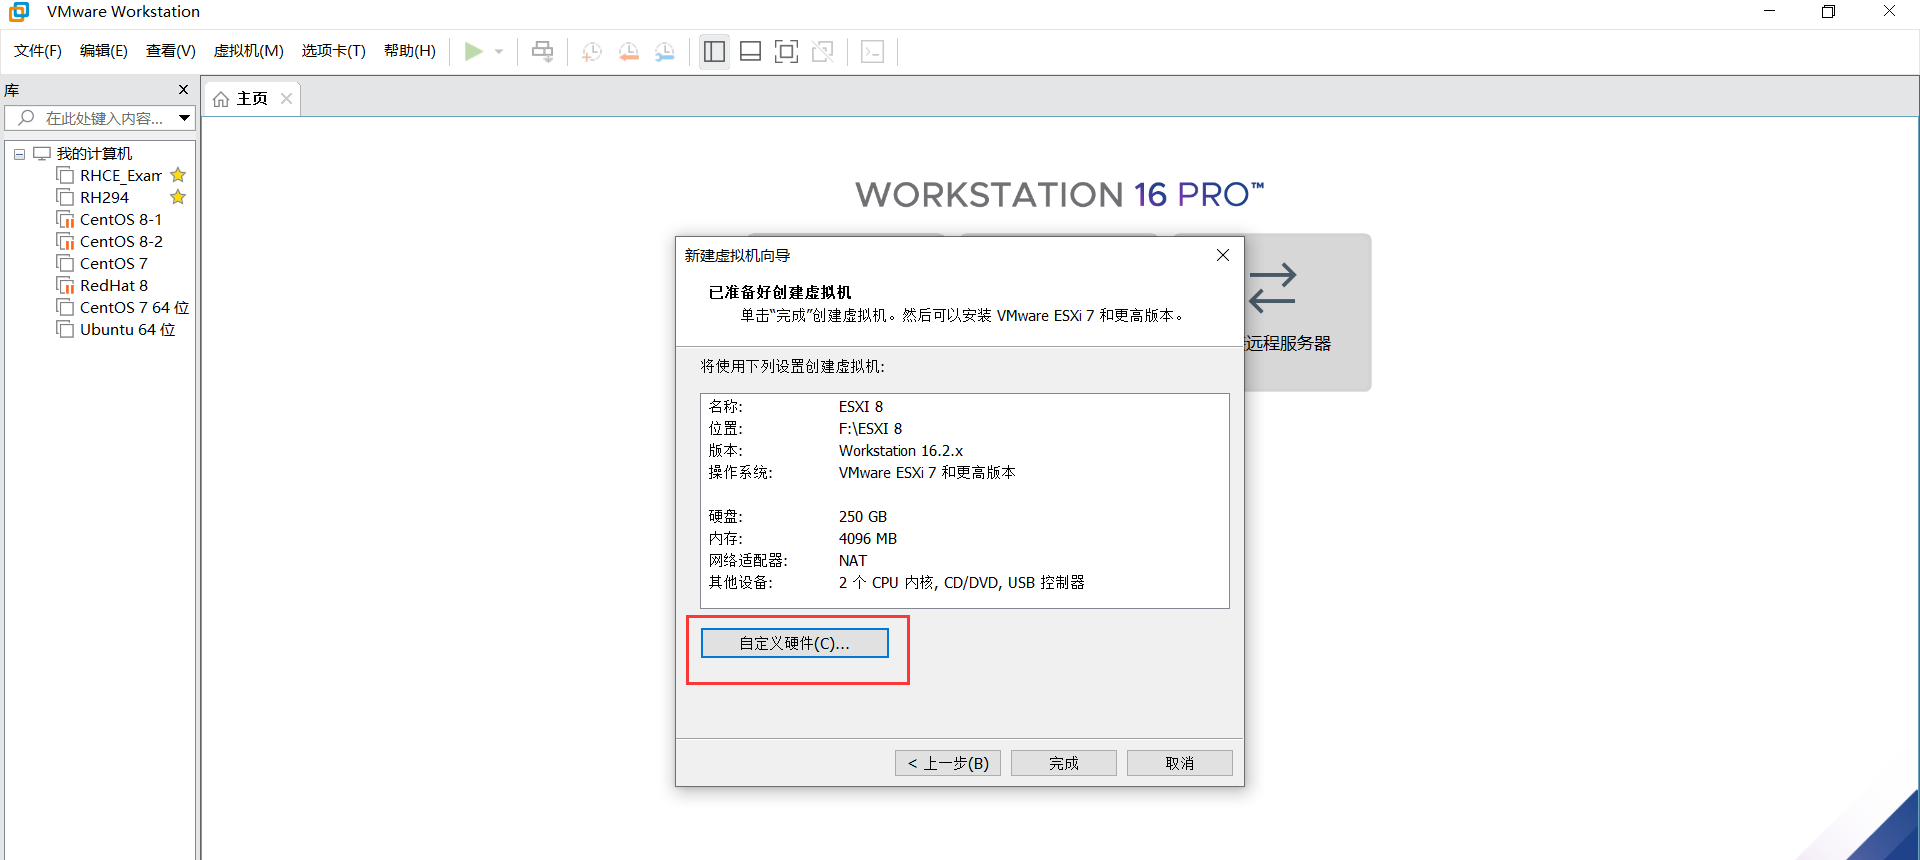Select the RH294 virtual machine
1920x860 pixels.
click(x=104, y=198)
